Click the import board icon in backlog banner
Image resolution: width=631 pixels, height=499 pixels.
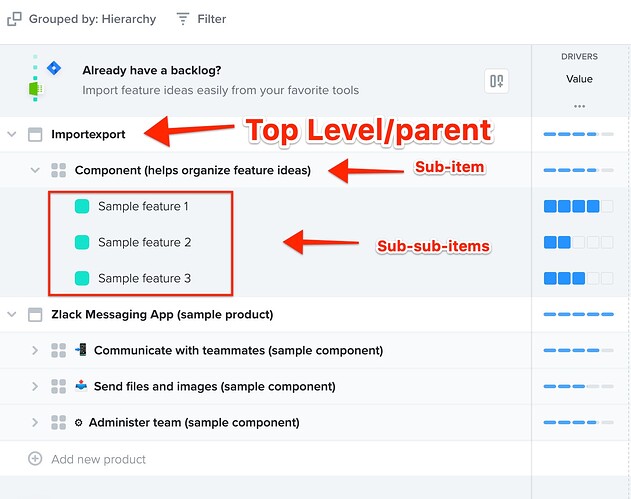pyautogui.click(x=497, y=81)
